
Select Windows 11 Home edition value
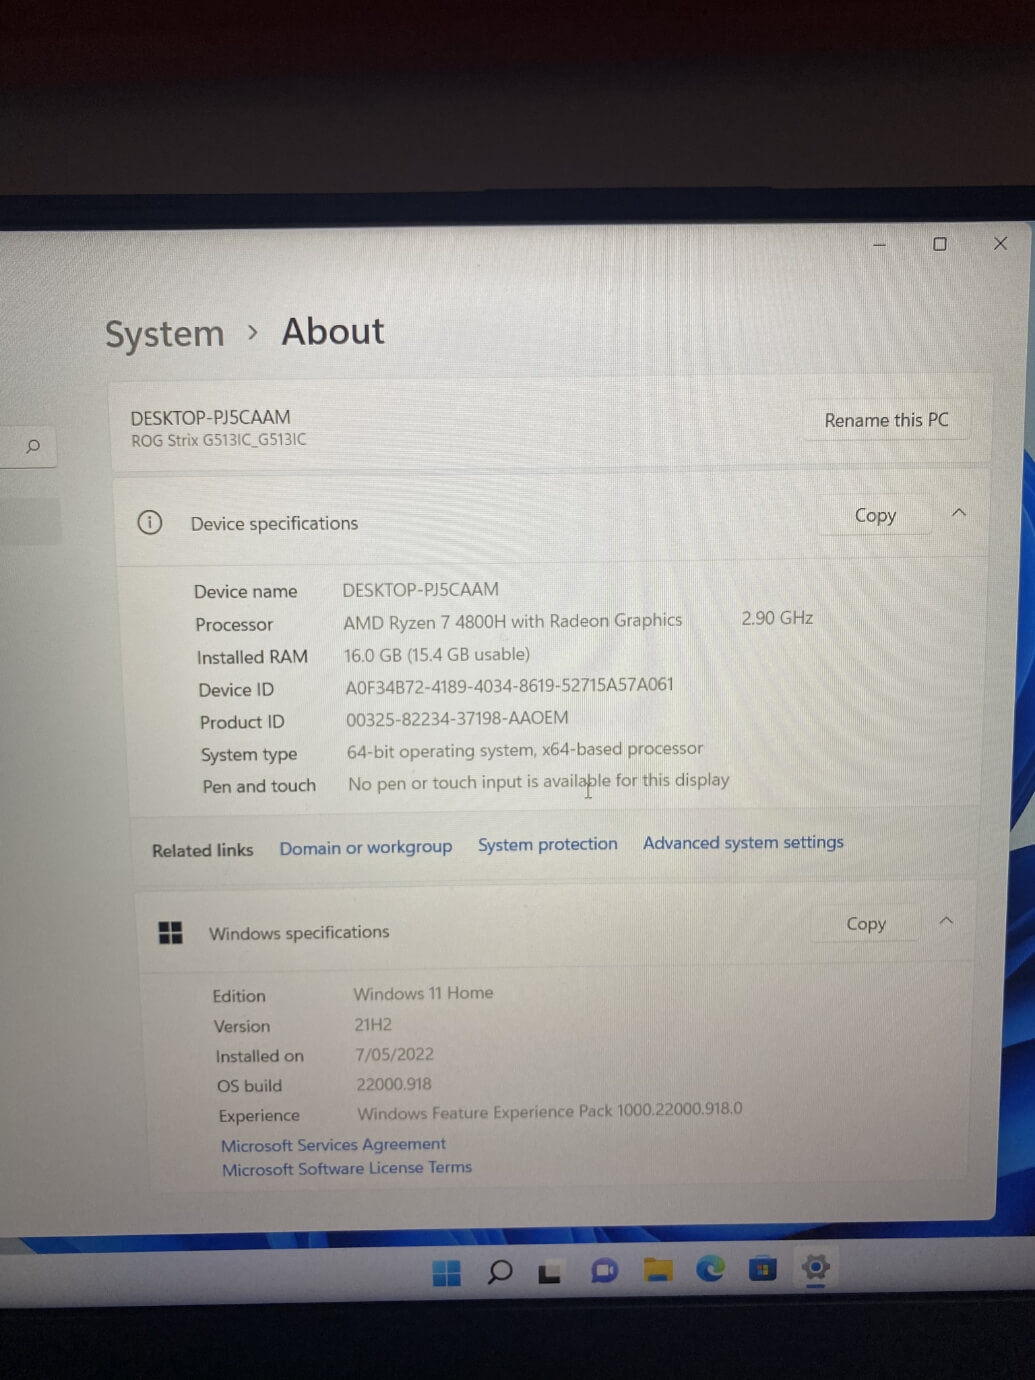tap(423, 993)
